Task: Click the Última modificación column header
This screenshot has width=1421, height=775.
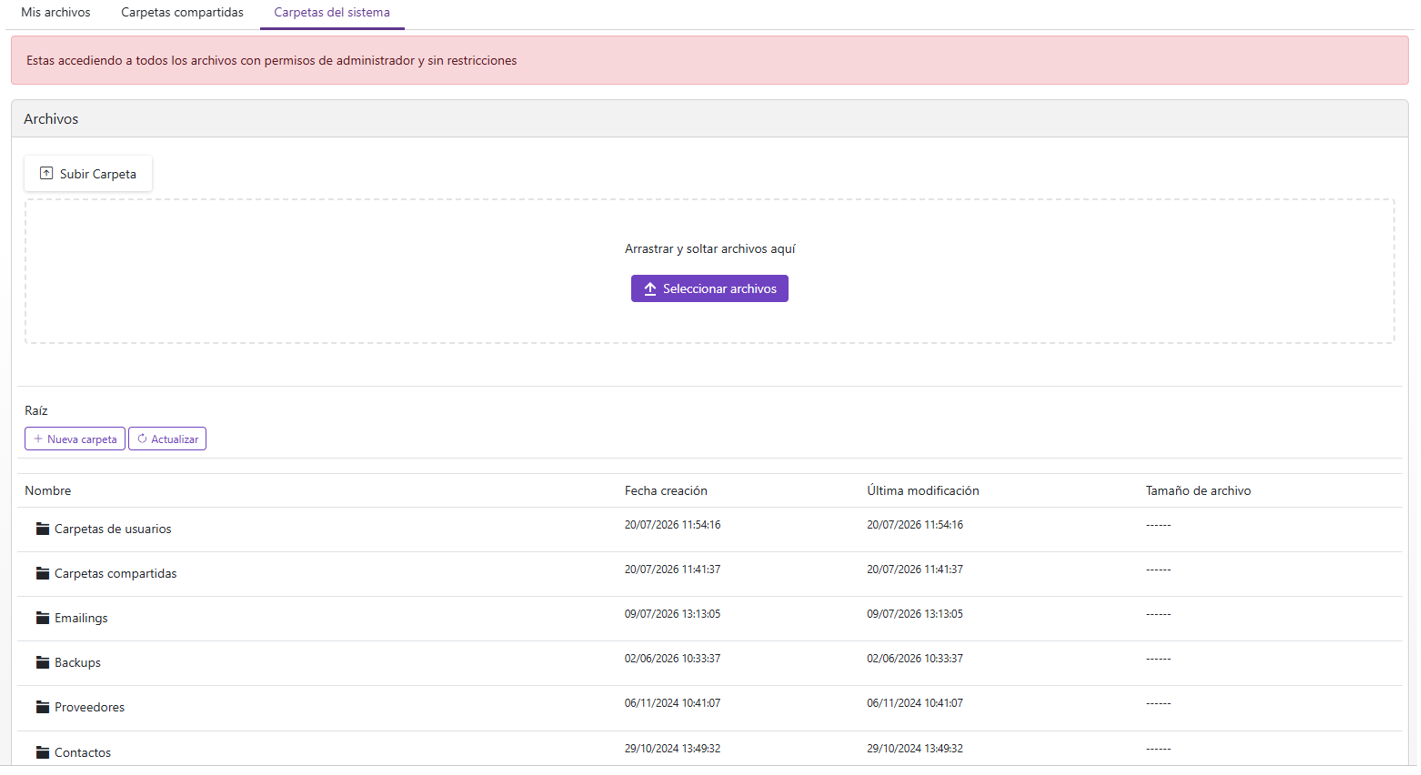Action: tap(923, 491)
